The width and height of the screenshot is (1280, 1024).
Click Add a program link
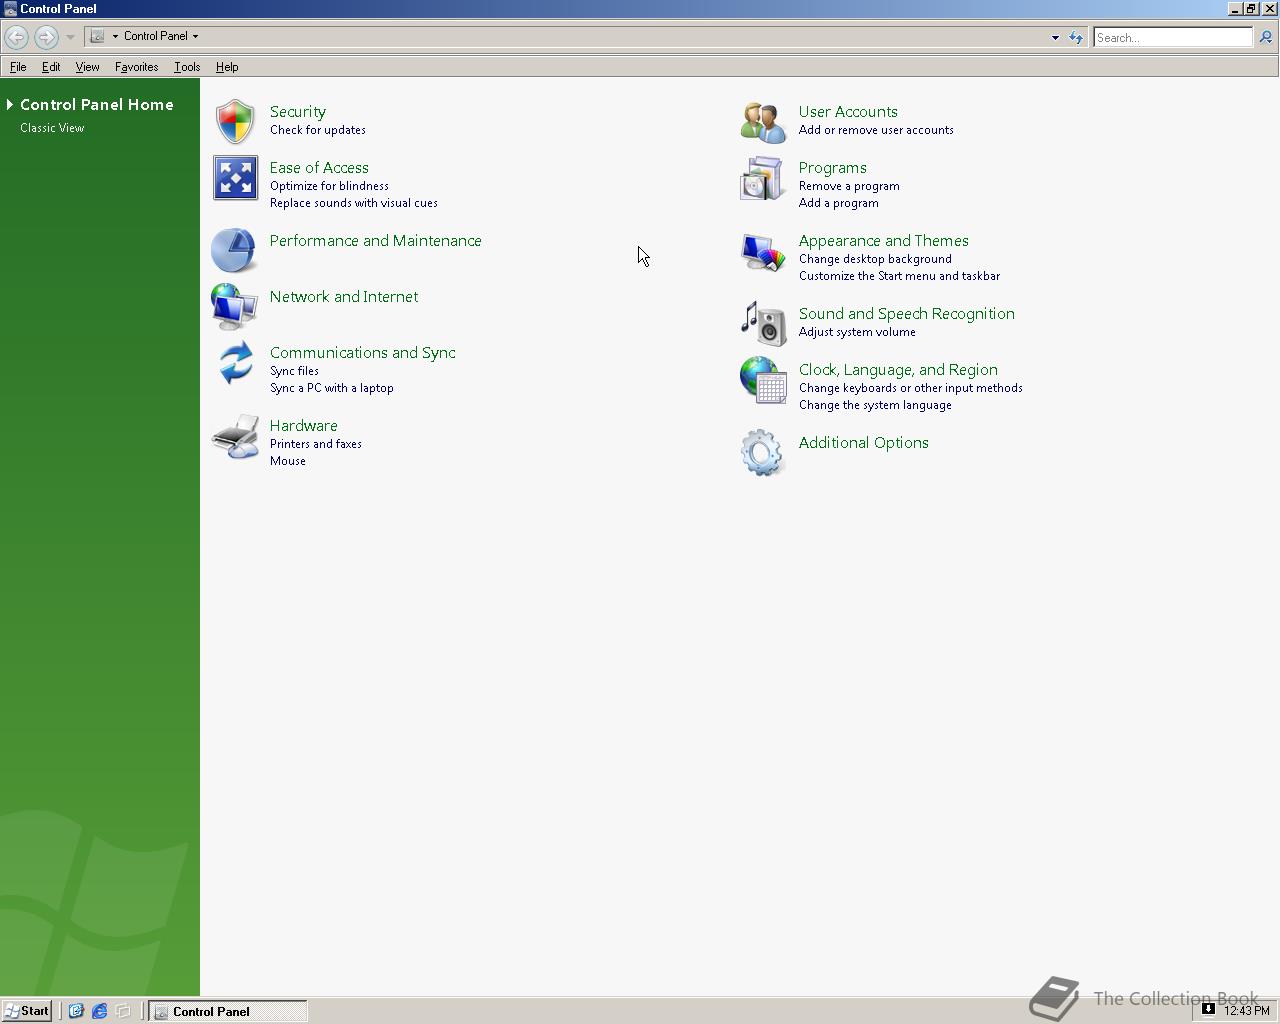click(x=839, y=203)
